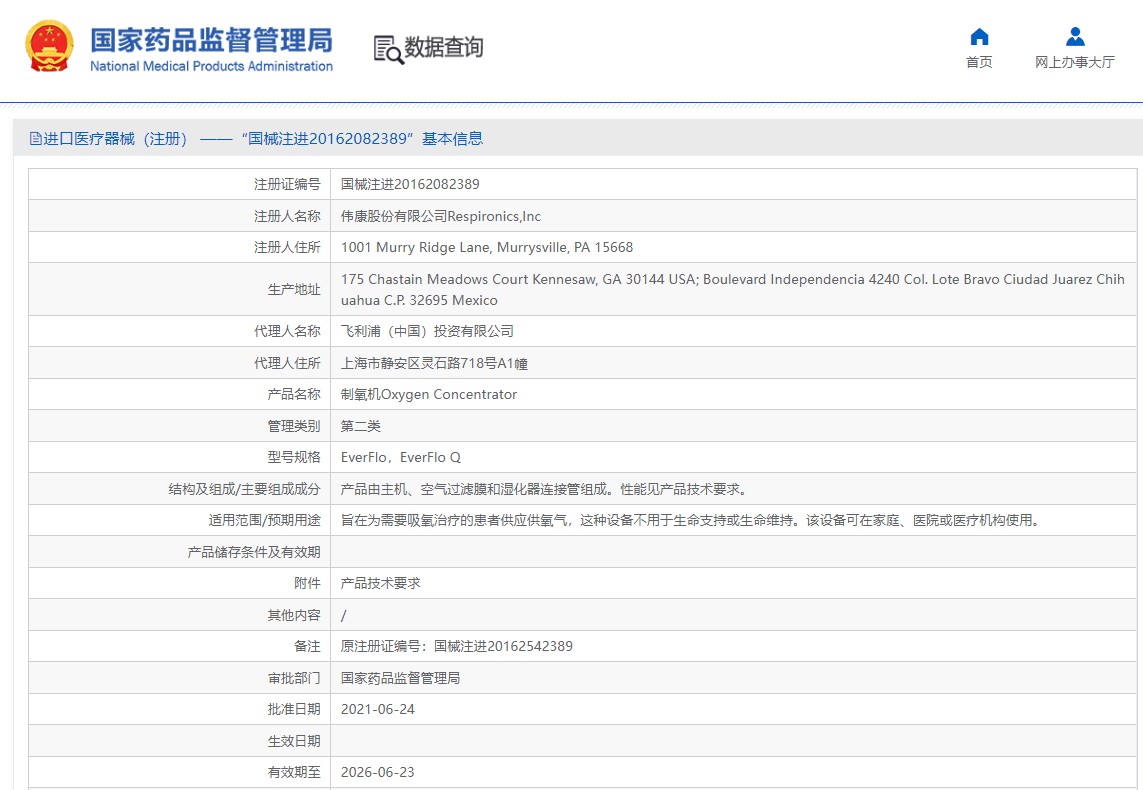Click registration number 国械注进20162082389 in table
Viewport: 1143px width, 790px height.
tap(410, 184)
